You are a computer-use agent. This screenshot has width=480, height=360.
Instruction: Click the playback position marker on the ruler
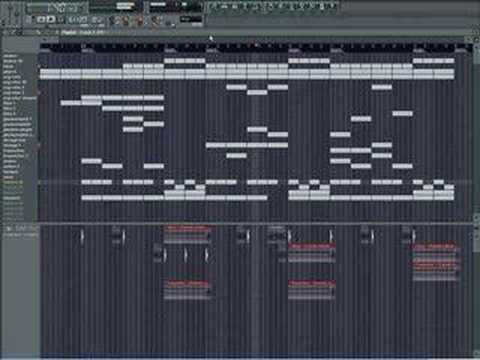coord(256,45)
